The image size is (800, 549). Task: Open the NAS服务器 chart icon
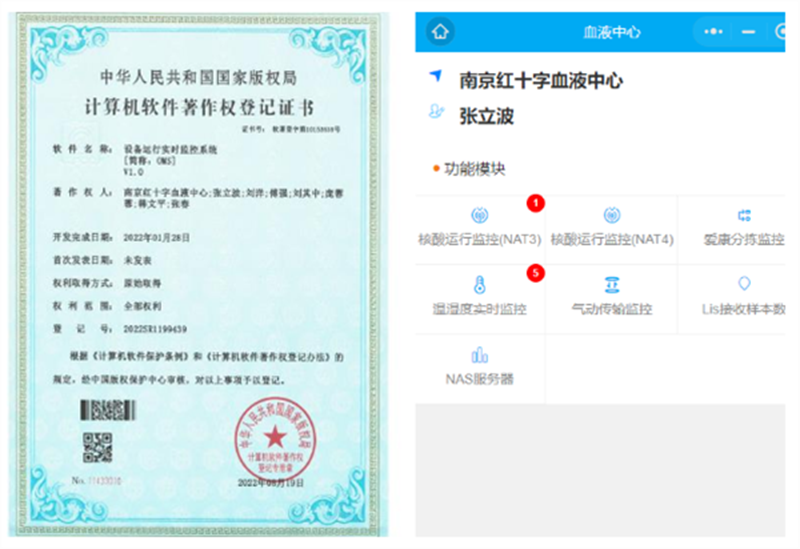(479, 355)
